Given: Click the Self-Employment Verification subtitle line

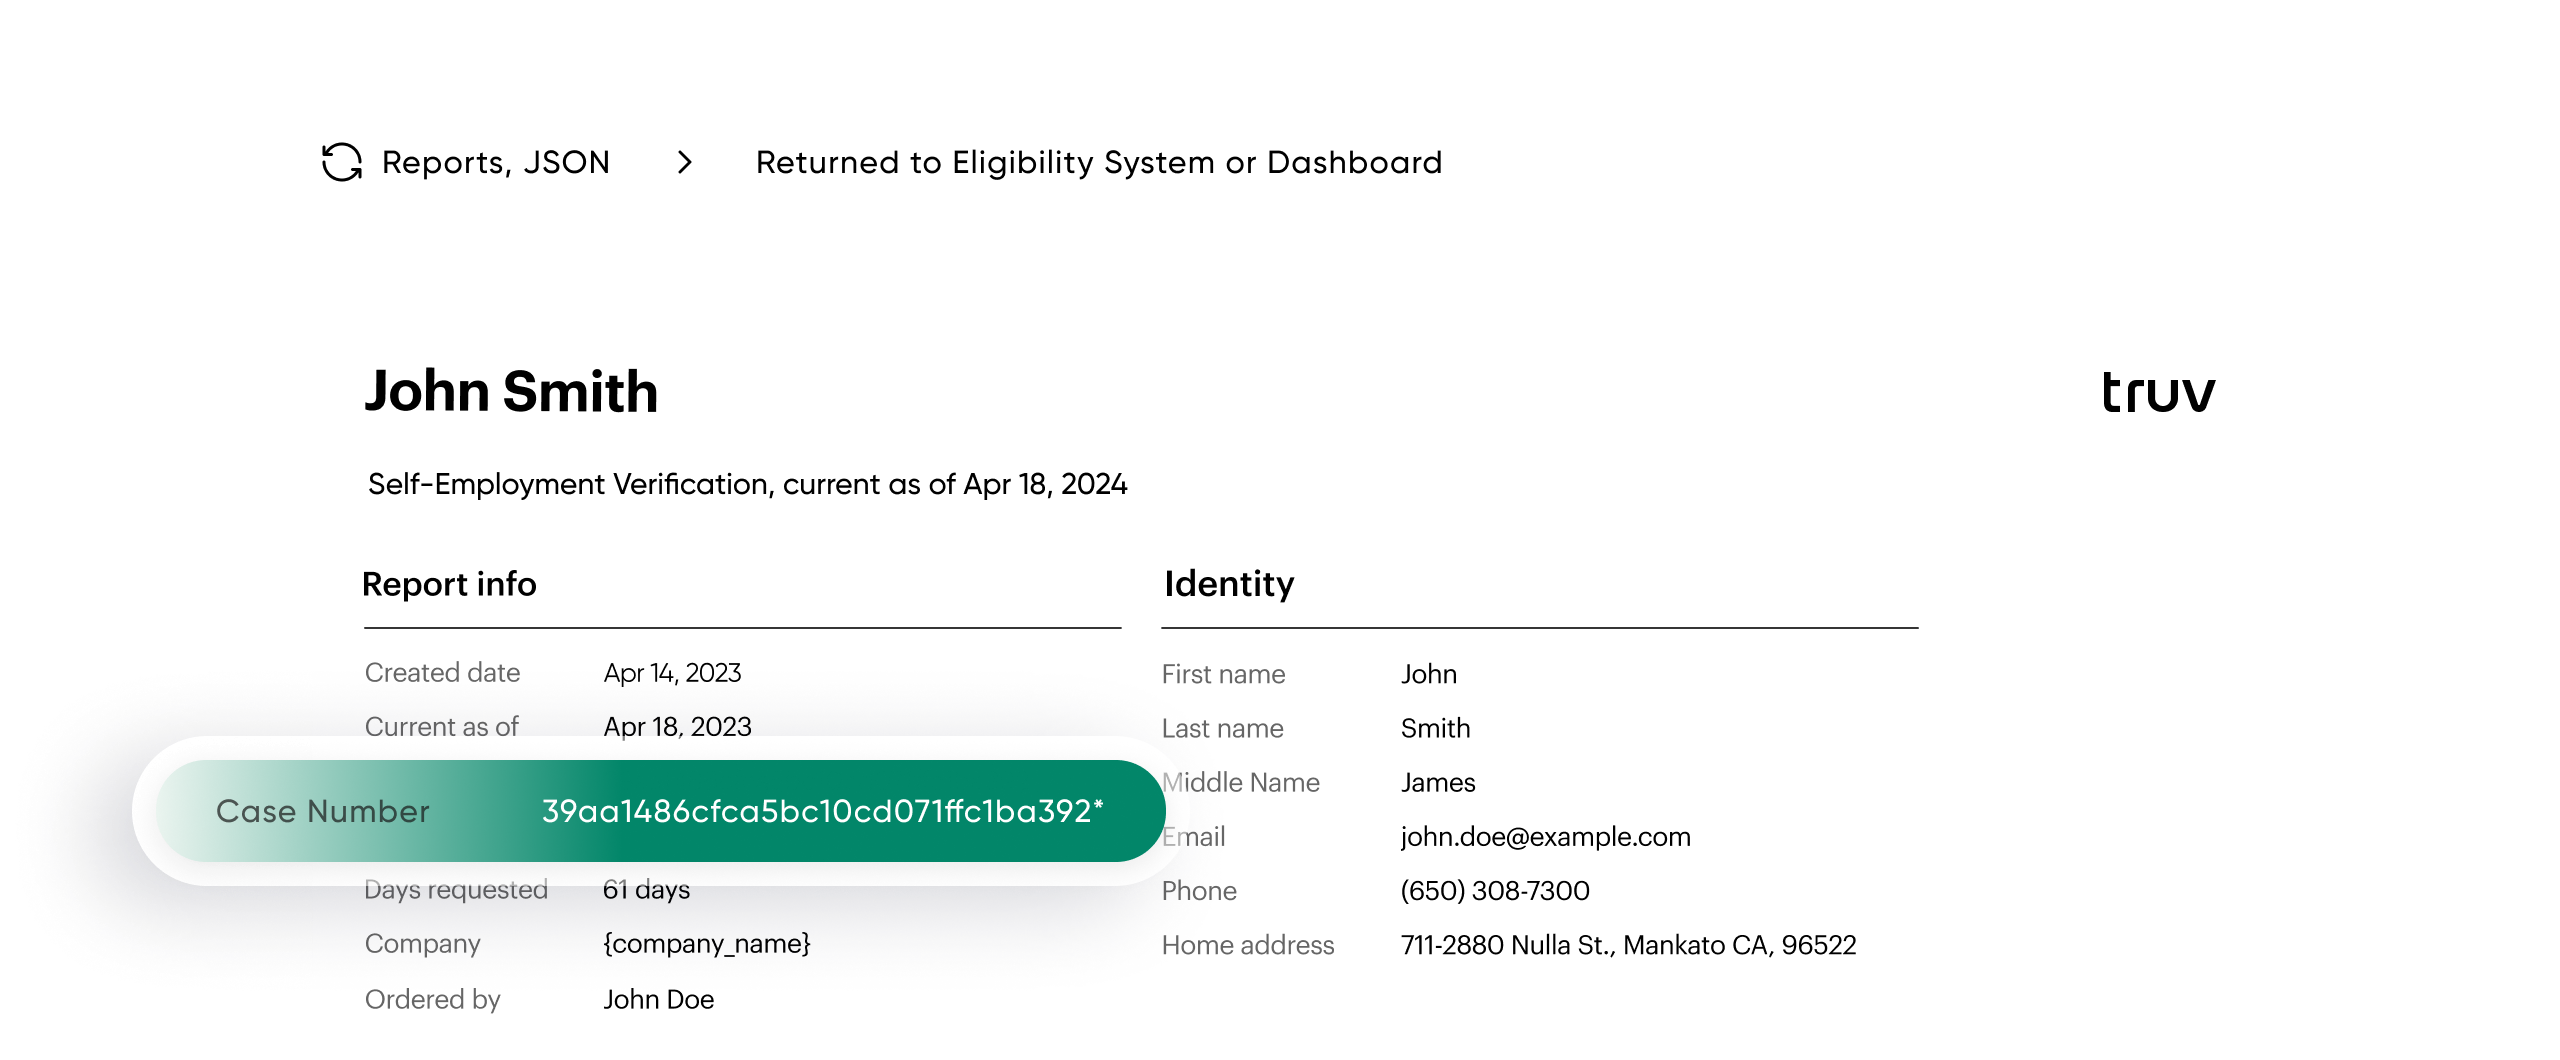Looking at the screenshot, I should pos(747,484).
